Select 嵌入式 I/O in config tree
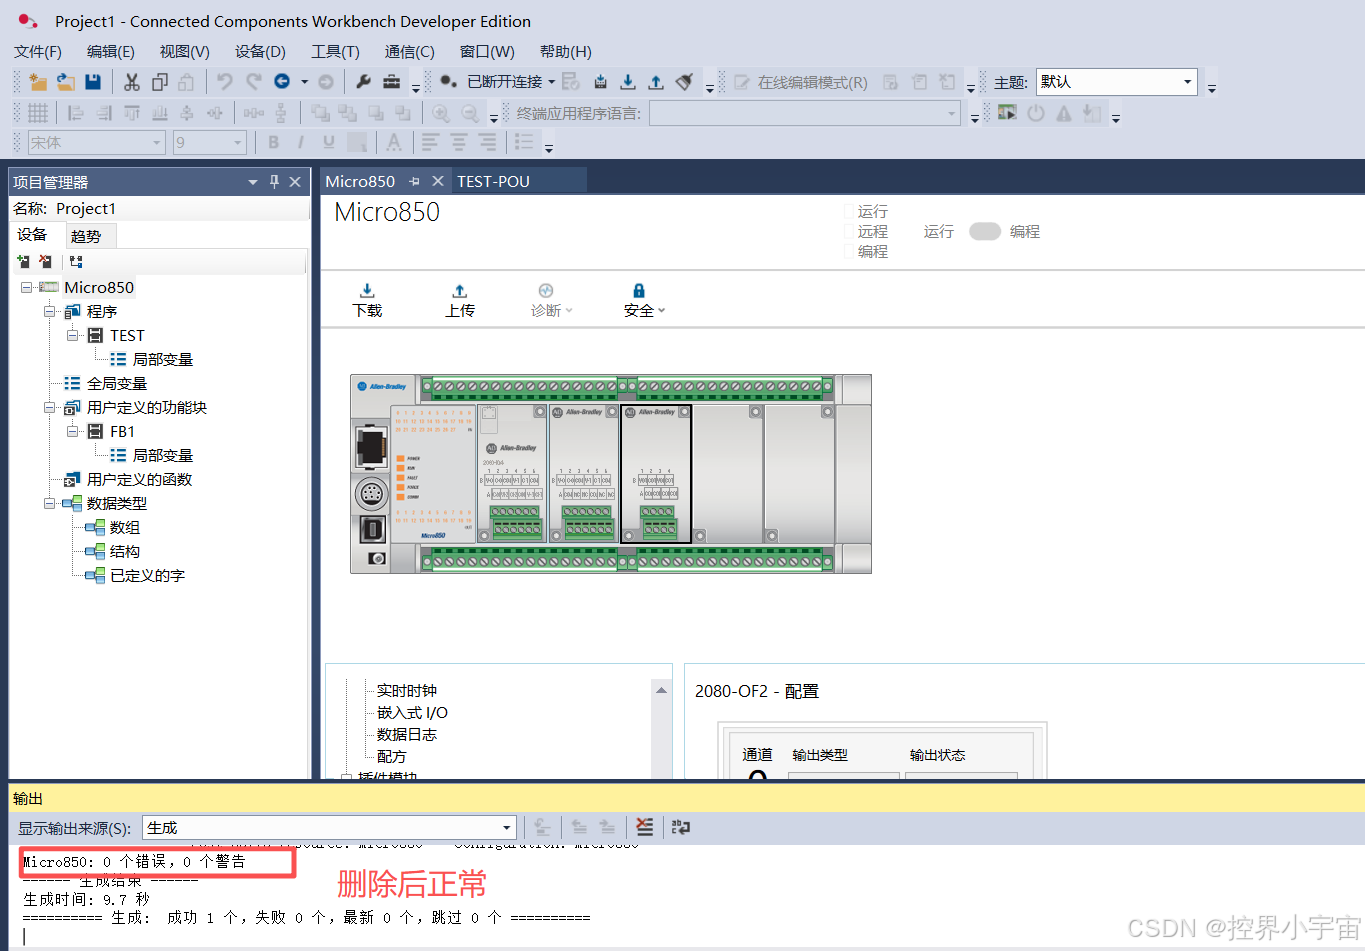This screenshot has width=1365, height=951. (x=412, y=713)
